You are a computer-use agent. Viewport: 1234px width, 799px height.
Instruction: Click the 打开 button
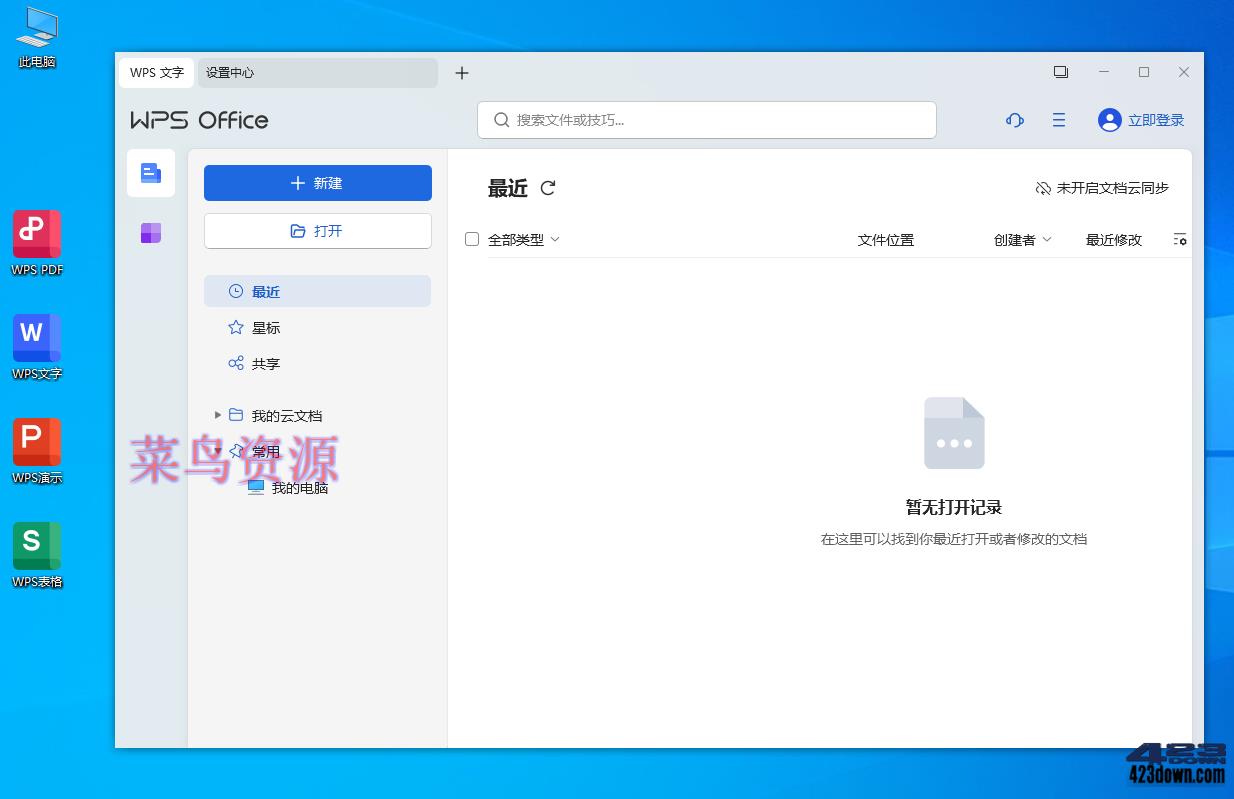[317, 230]
